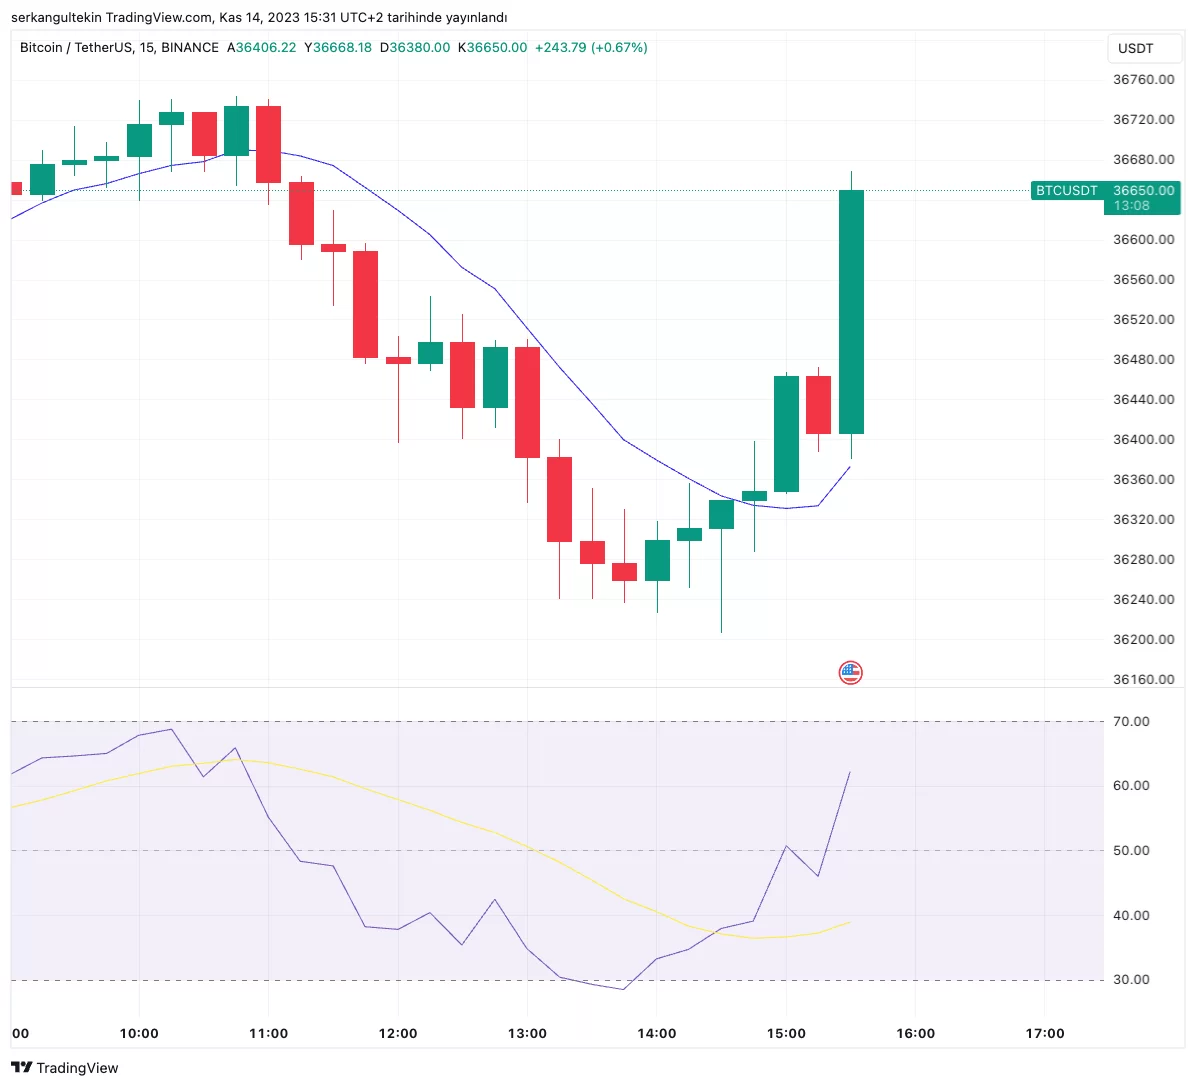The height and width of the screenshot is (1087, 1196).
Task: Click the close value K36650.00
Action: coord(492,48)
